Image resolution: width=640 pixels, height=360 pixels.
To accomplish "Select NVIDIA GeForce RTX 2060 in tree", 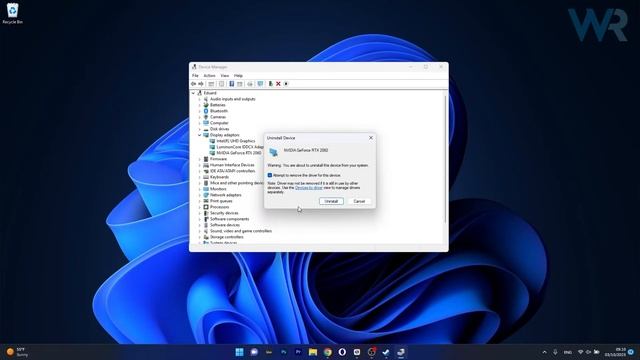I will pos(239,153).
